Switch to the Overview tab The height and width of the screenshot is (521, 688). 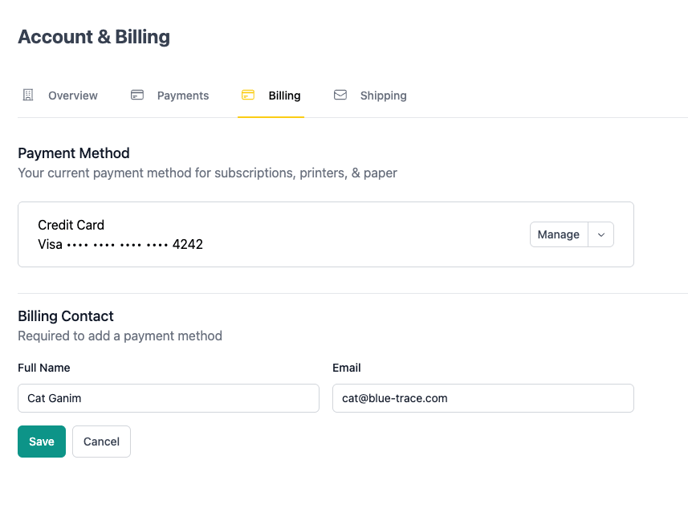pos(72,96)
